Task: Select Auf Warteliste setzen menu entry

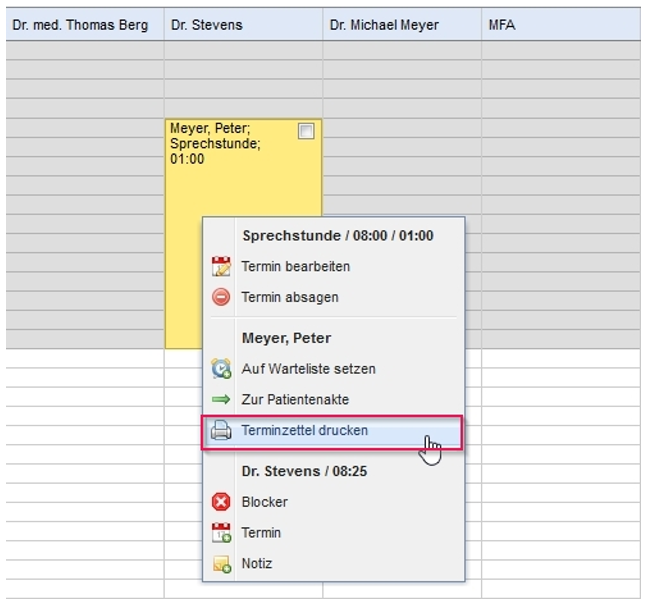Action: (x=308, y=369)
